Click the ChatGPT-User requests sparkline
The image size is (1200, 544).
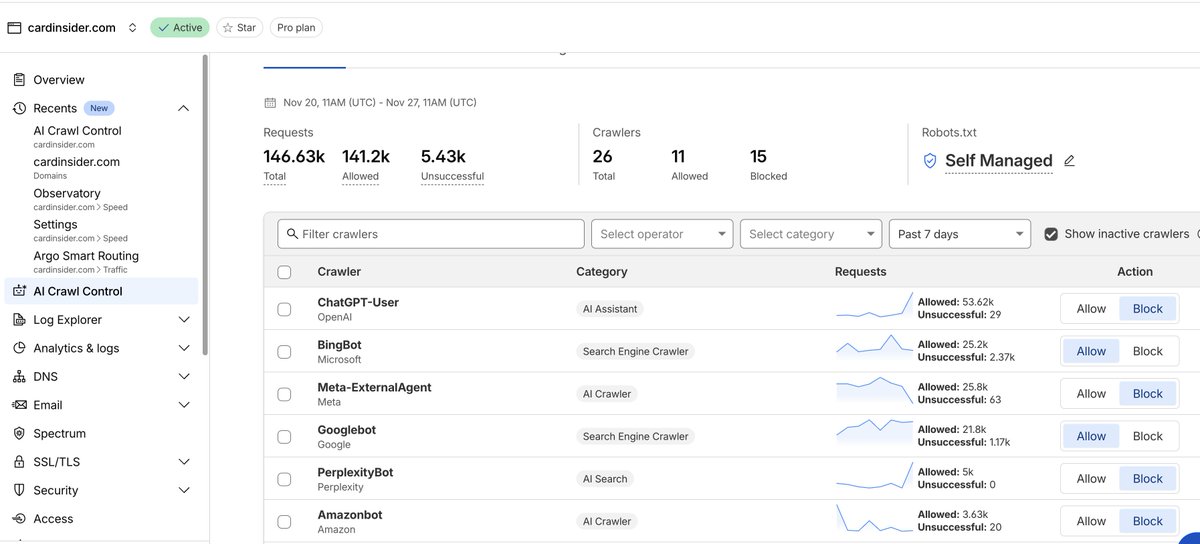coord(874,305)
